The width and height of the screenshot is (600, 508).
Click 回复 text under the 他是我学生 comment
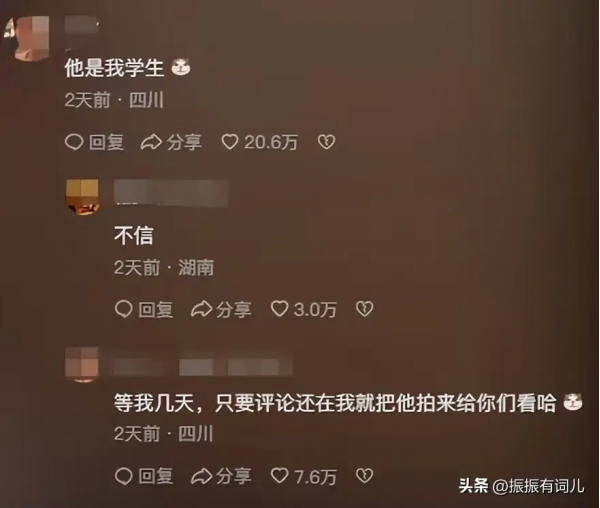(106, 142)
